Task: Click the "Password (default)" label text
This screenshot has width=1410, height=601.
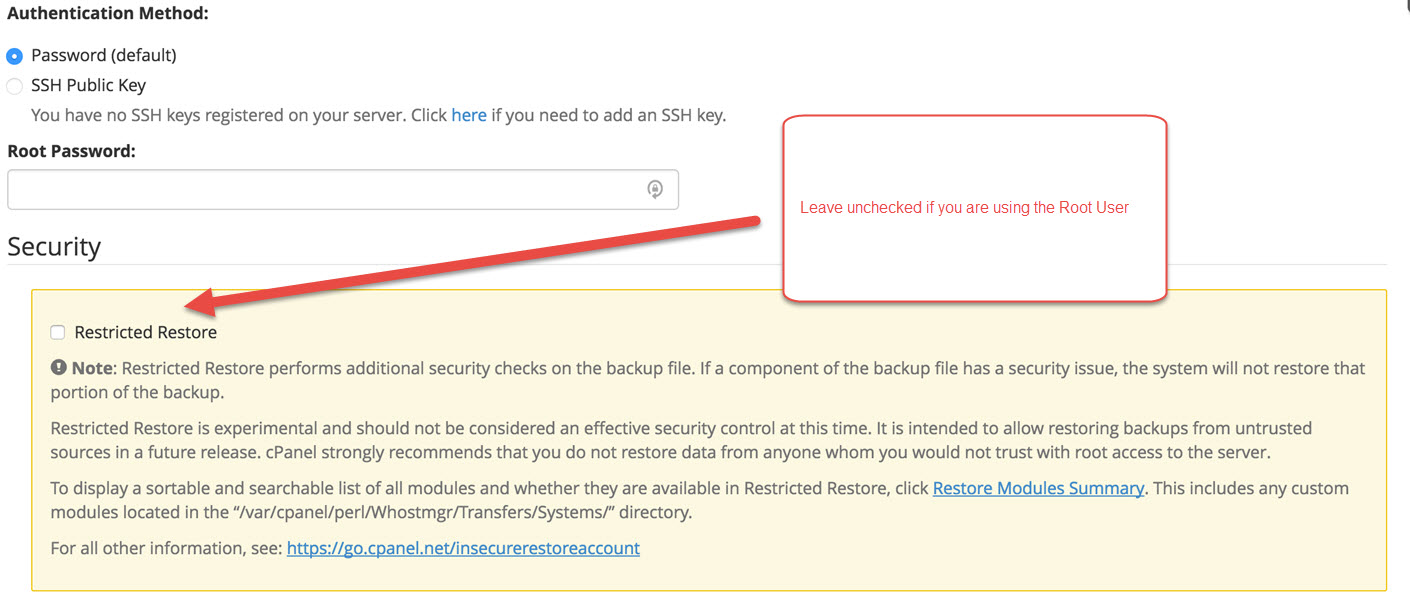Action: point(103,55)
